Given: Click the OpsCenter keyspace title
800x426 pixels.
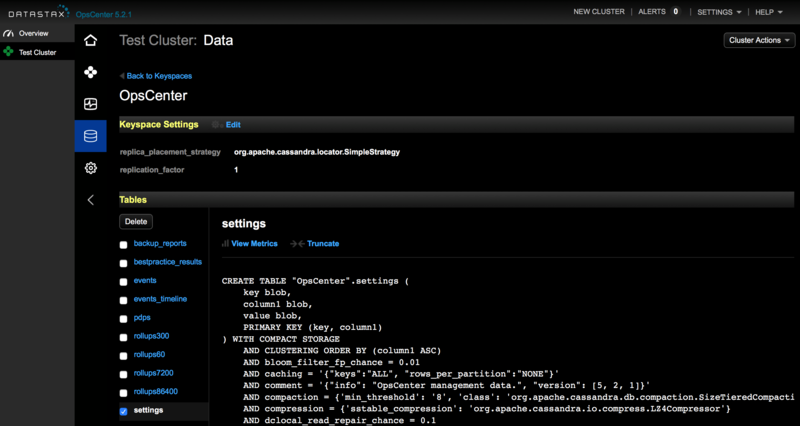Looking at the screenshot, I should (153, 96).
